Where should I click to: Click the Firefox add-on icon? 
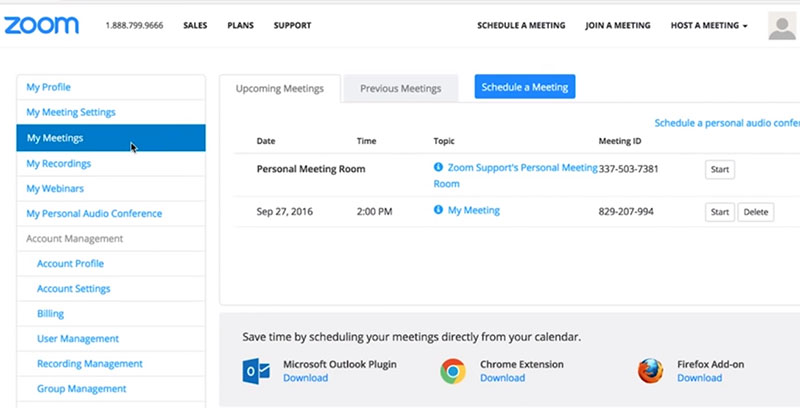[x=650, y=371]
